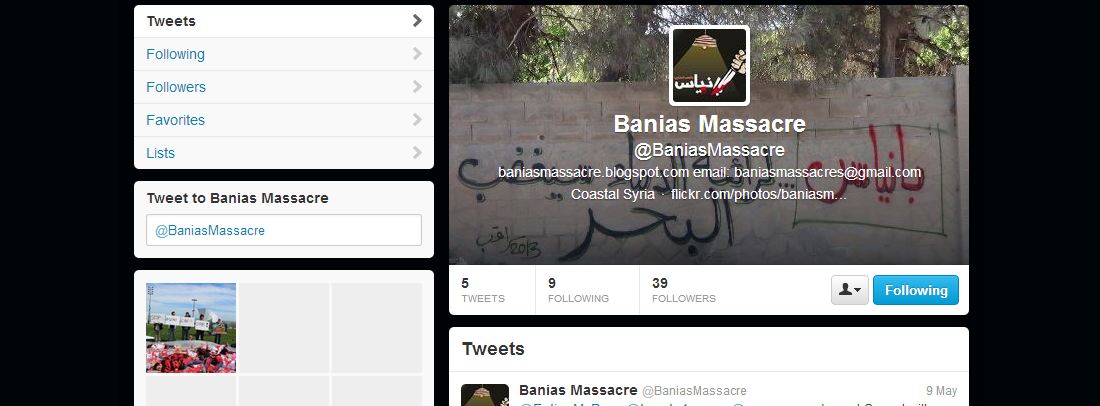Screen dimensions: 1100x406
Task: Click the chevron beside Tweets
Action: tap(417, 21)
